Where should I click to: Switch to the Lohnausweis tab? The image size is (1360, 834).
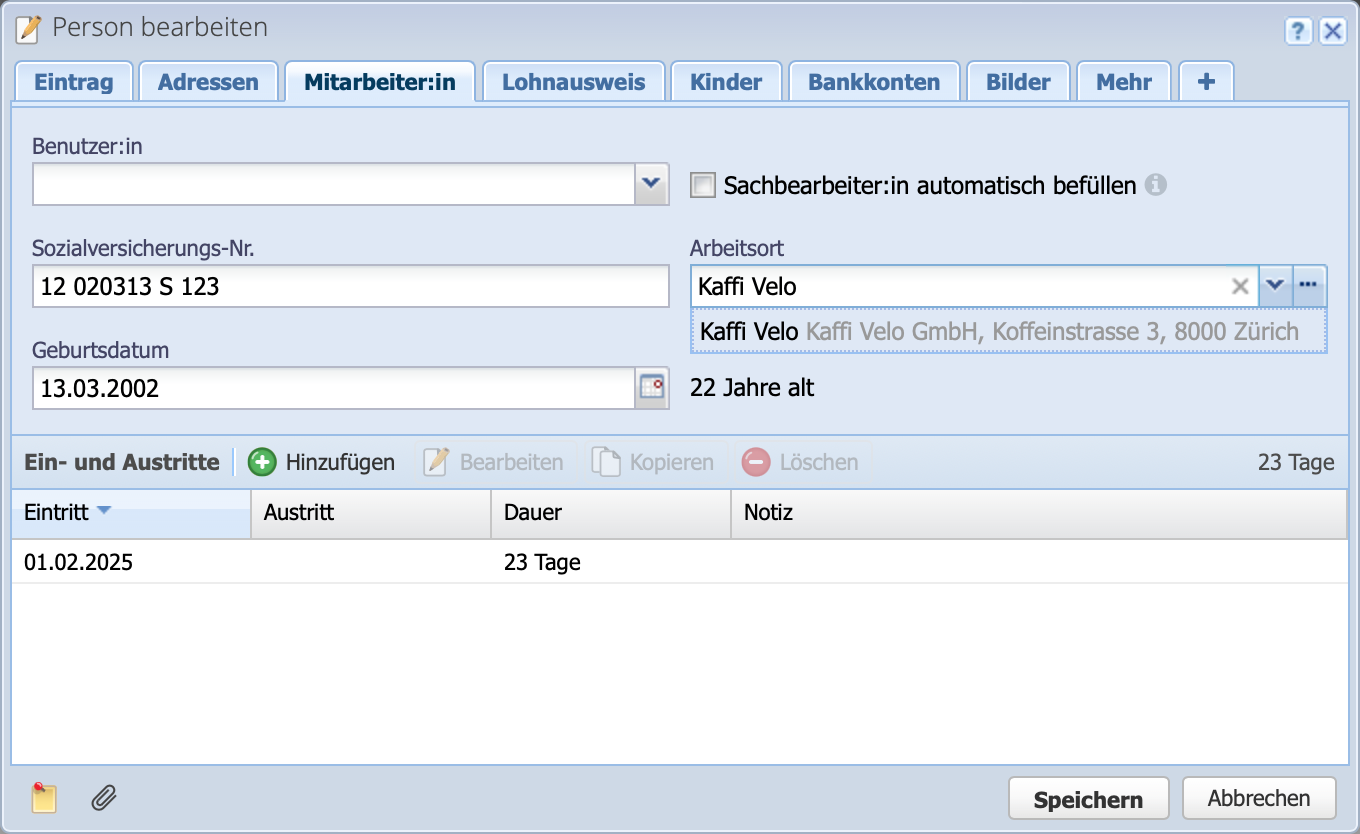click(573, 81)
